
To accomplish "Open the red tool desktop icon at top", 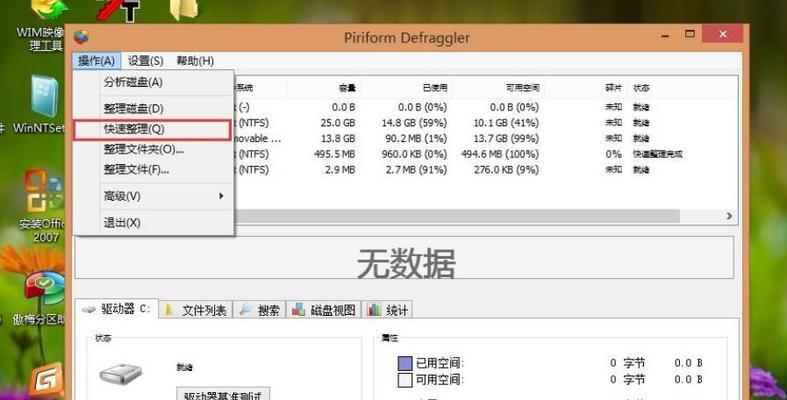I will [118, 10].
